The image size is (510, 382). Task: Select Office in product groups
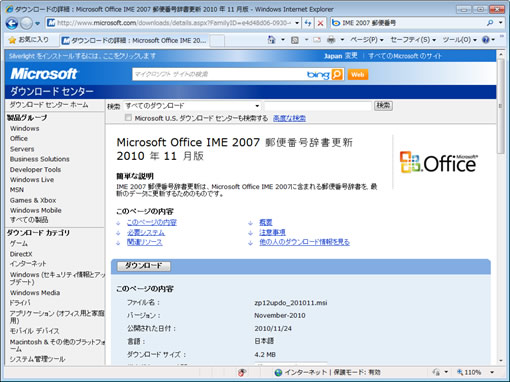(19, 138)
